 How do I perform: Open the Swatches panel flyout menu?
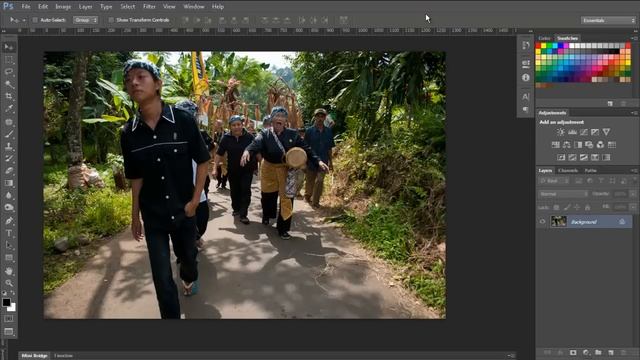(x=634, y=38)
